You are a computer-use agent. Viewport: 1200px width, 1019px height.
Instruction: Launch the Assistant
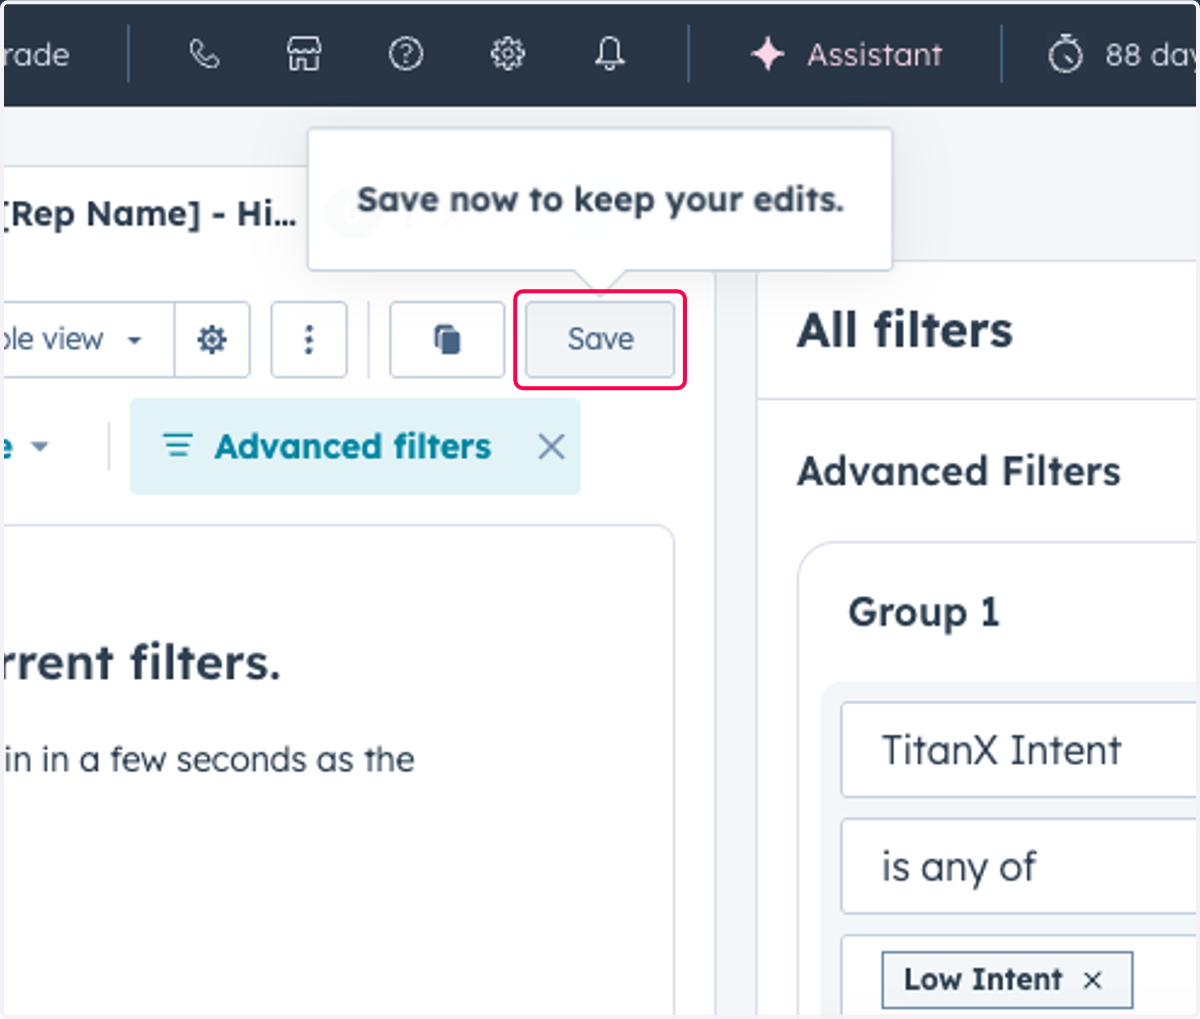tap(846, 54)
